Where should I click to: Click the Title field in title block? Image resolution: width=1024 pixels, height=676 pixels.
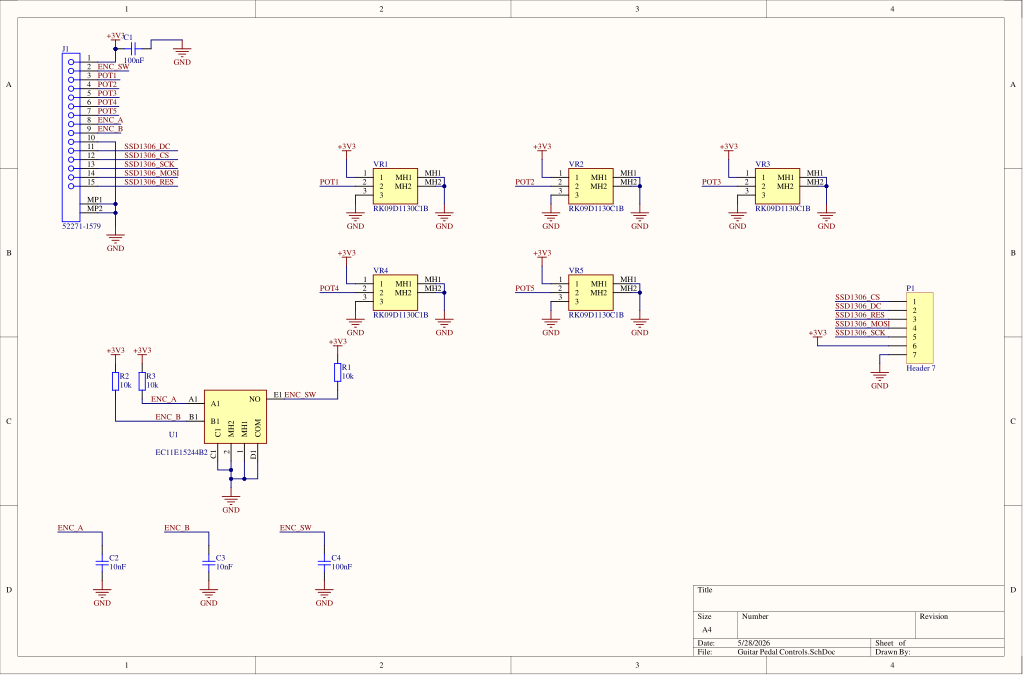click(x=848, y=598)
